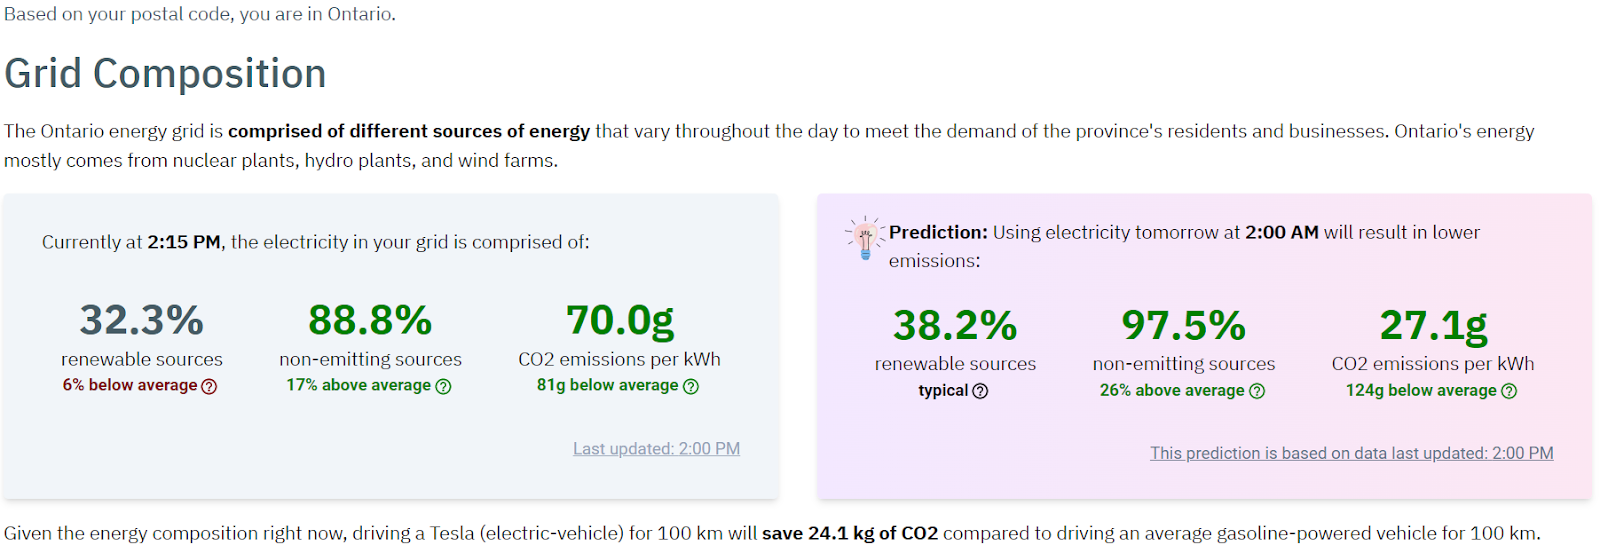The height and width of the screenshot is (545, 1600).
Task: Open help icon next to "26% above average"
Action: tap(1257, 392)
